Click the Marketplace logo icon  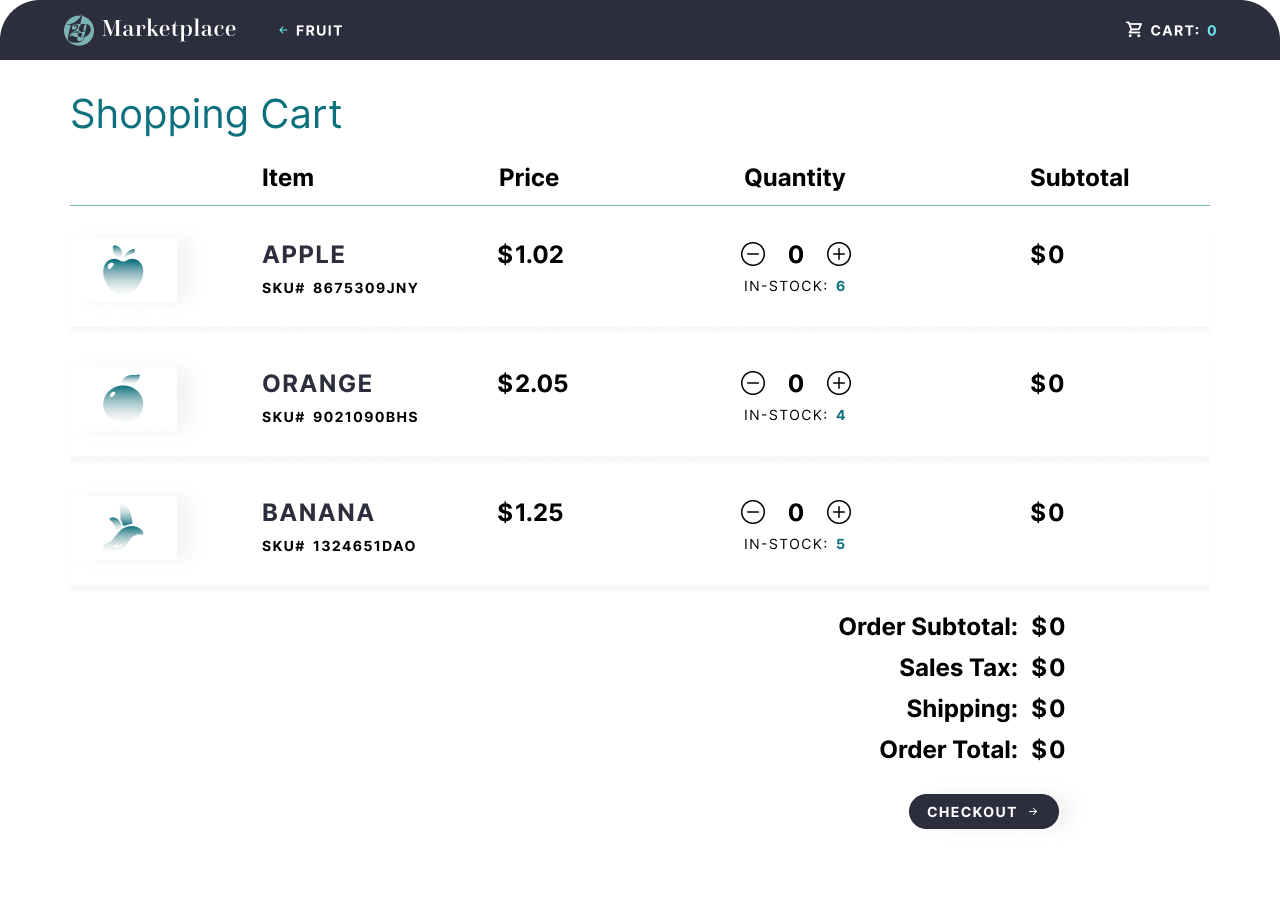coord(79,30)
